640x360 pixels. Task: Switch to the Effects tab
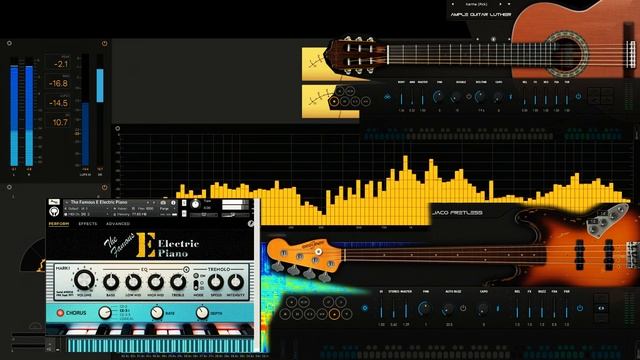tap(88, 224)
